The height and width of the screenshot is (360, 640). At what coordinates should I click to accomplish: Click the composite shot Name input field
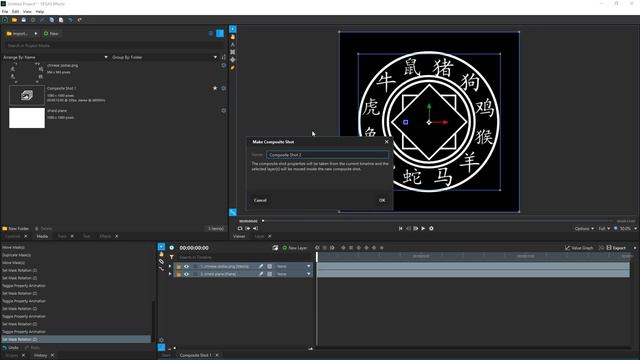click(x=327, y=155)
